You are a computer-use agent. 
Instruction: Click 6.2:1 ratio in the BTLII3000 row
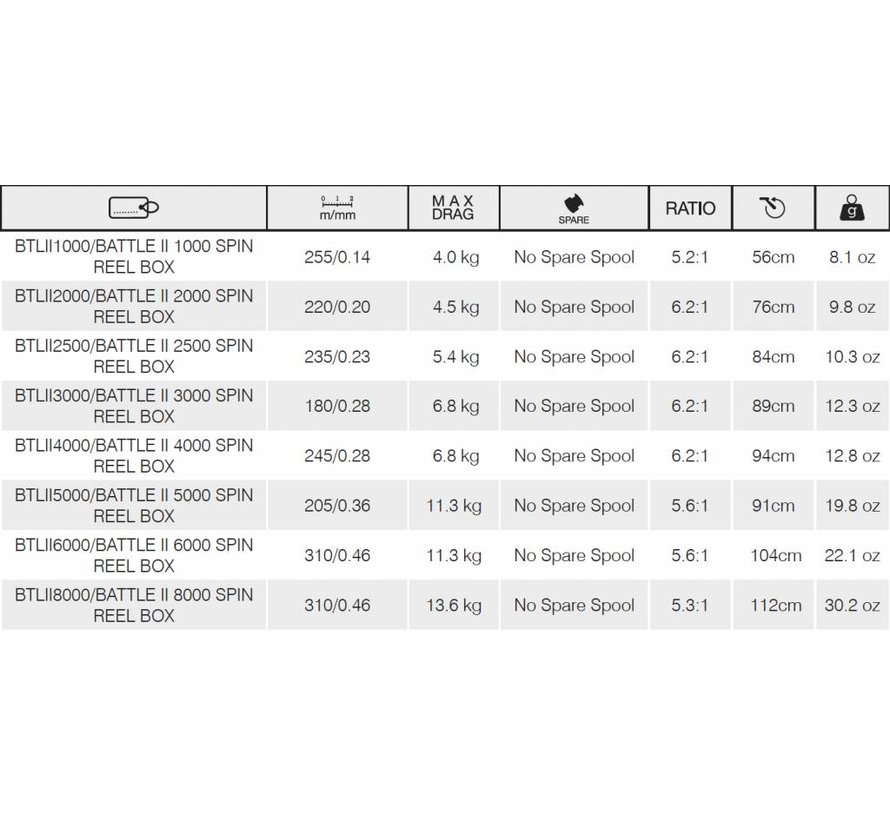coord(690,406)
